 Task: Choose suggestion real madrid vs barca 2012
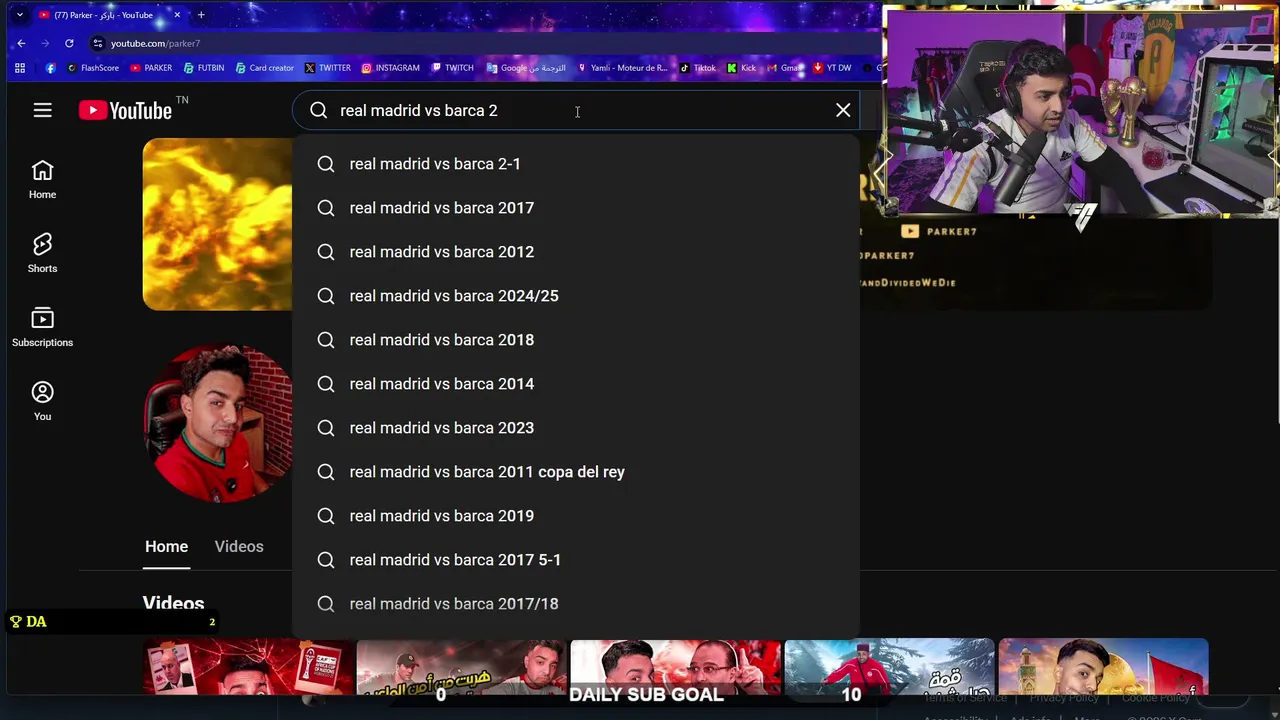click(576, 252)
